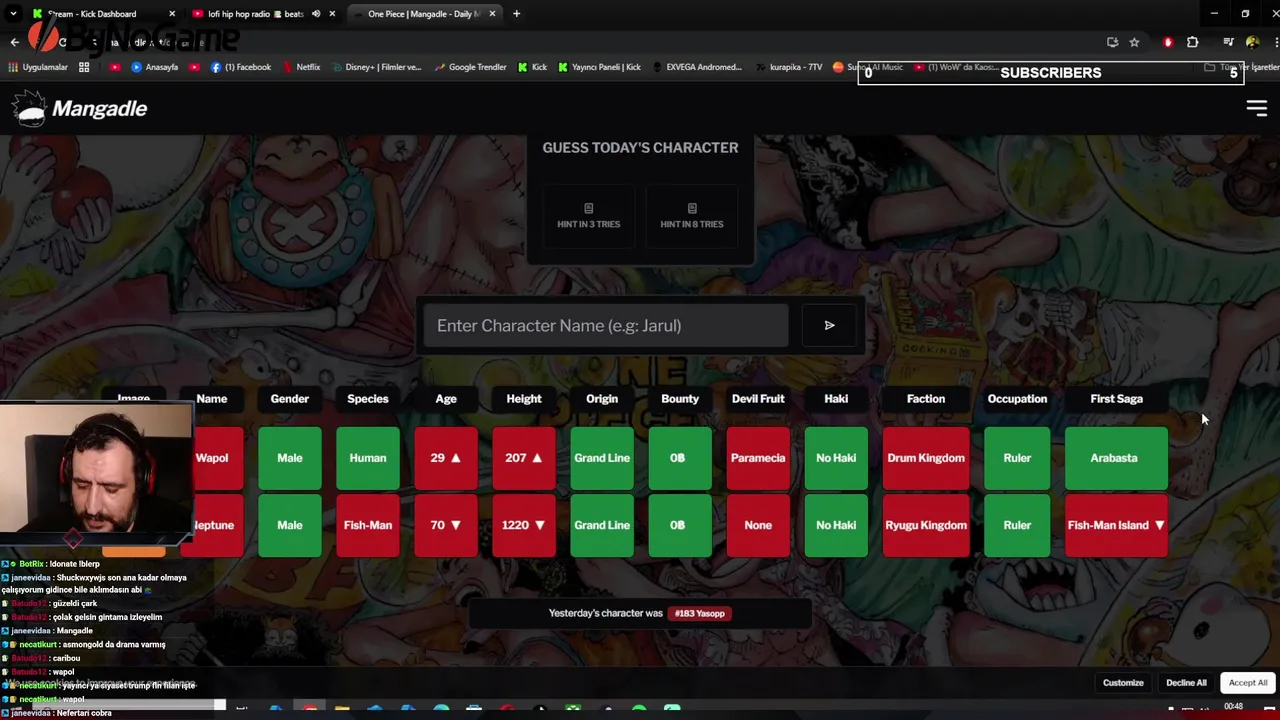
Task: Click the Fish-Man species cell
Action: [368, 525]
